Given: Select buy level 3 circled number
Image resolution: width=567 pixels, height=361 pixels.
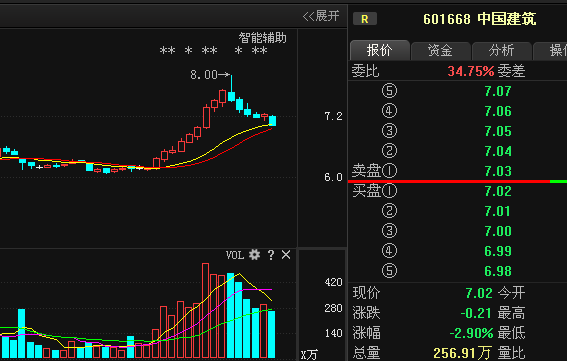Looking at the screenshot, I should [389, 231].
